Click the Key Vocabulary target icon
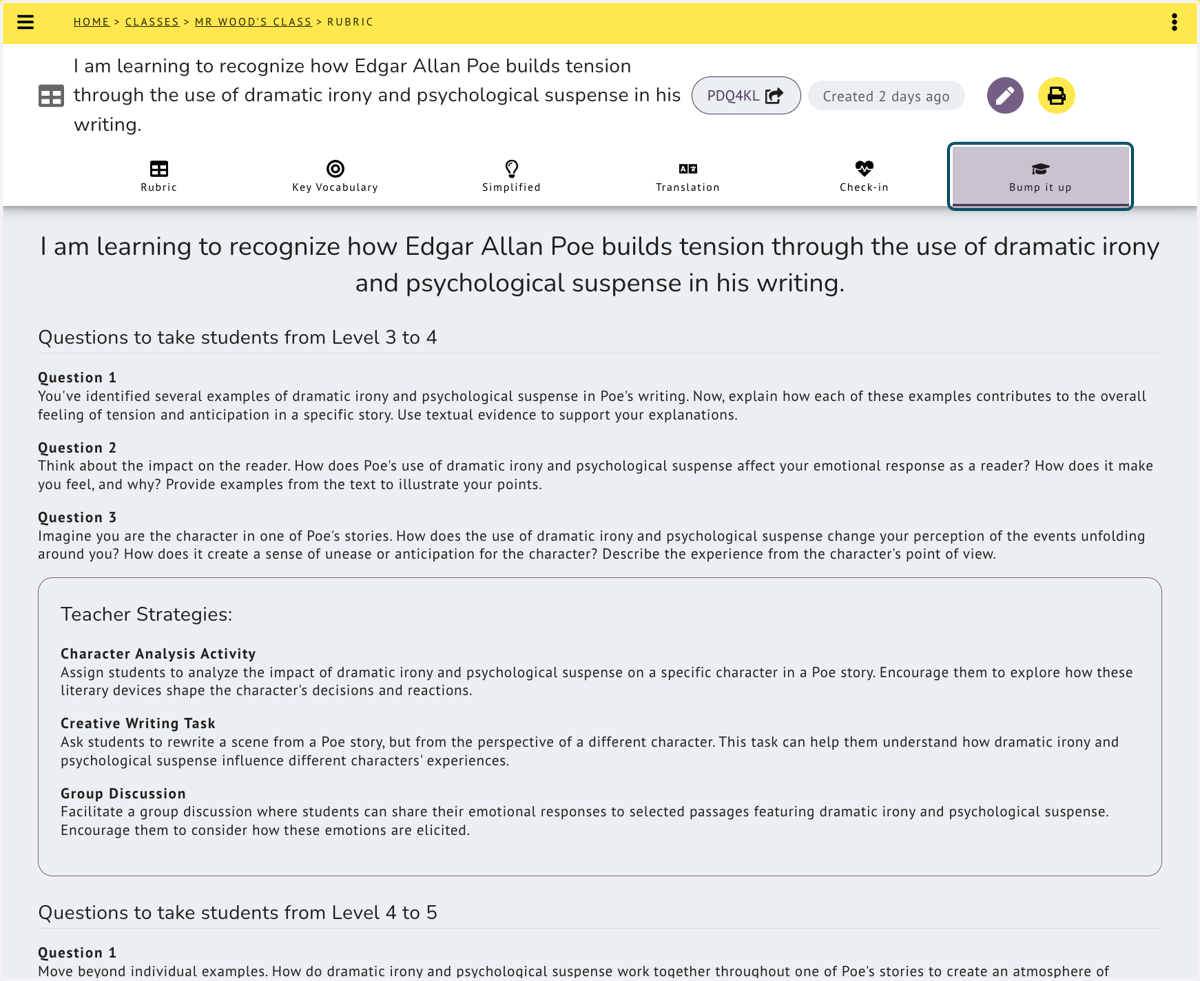This screenshot has width=1200, height=981. [335, 169]
